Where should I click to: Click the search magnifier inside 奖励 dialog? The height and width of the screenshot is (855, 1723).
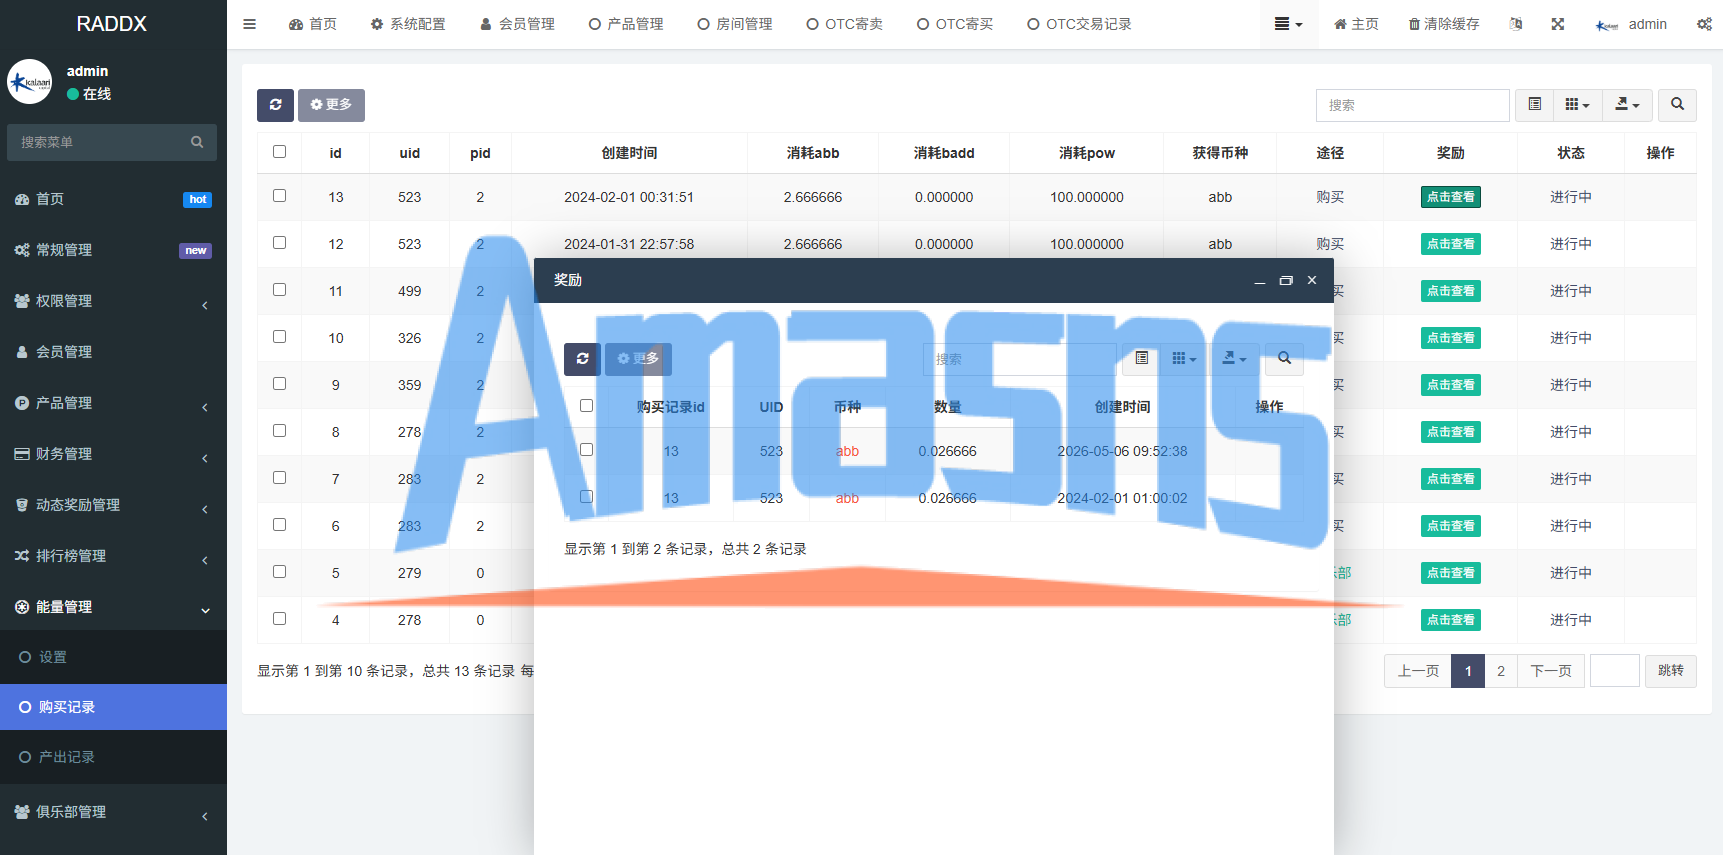pos(1284,359)
